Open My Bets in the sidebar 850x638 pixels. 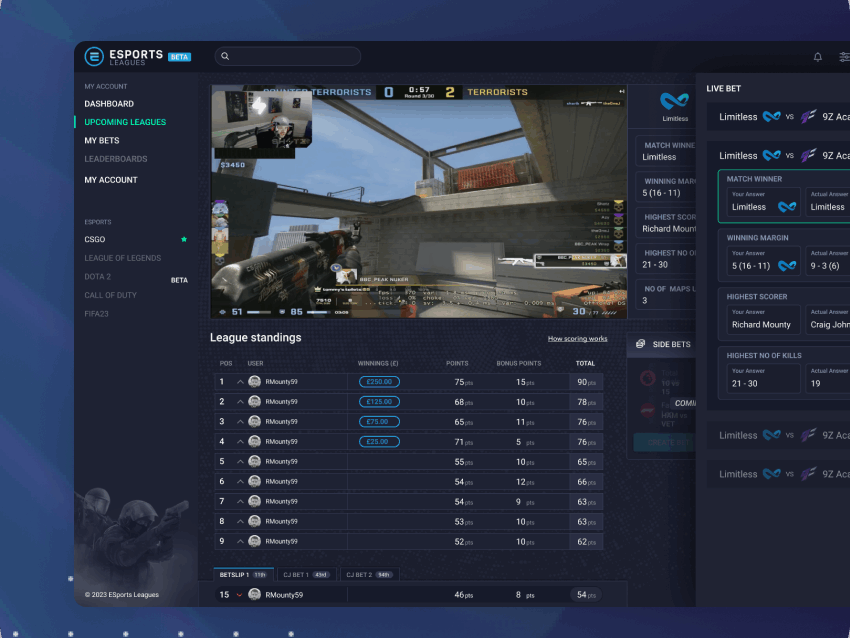point(102,141)
